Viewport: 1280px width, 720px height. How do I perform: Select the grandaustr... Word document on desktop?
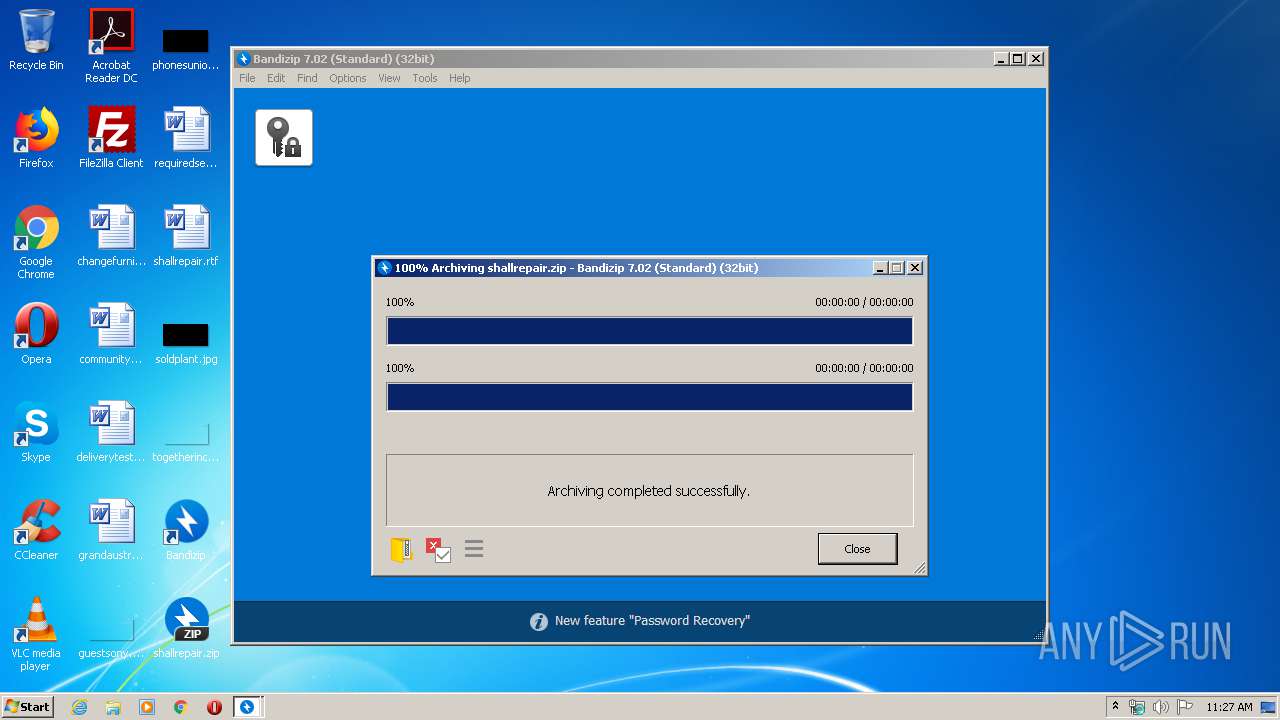[111, 530]
